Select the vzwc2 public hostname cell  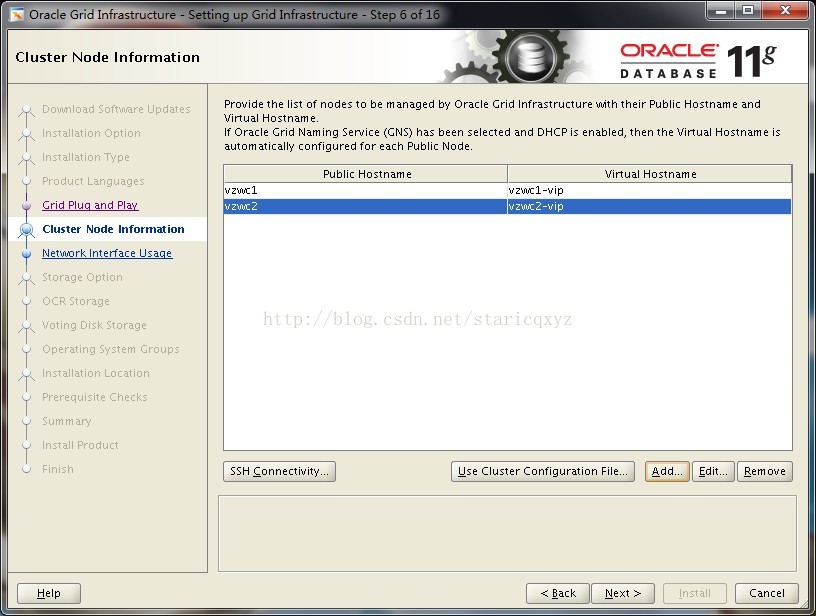coord(365,207)
